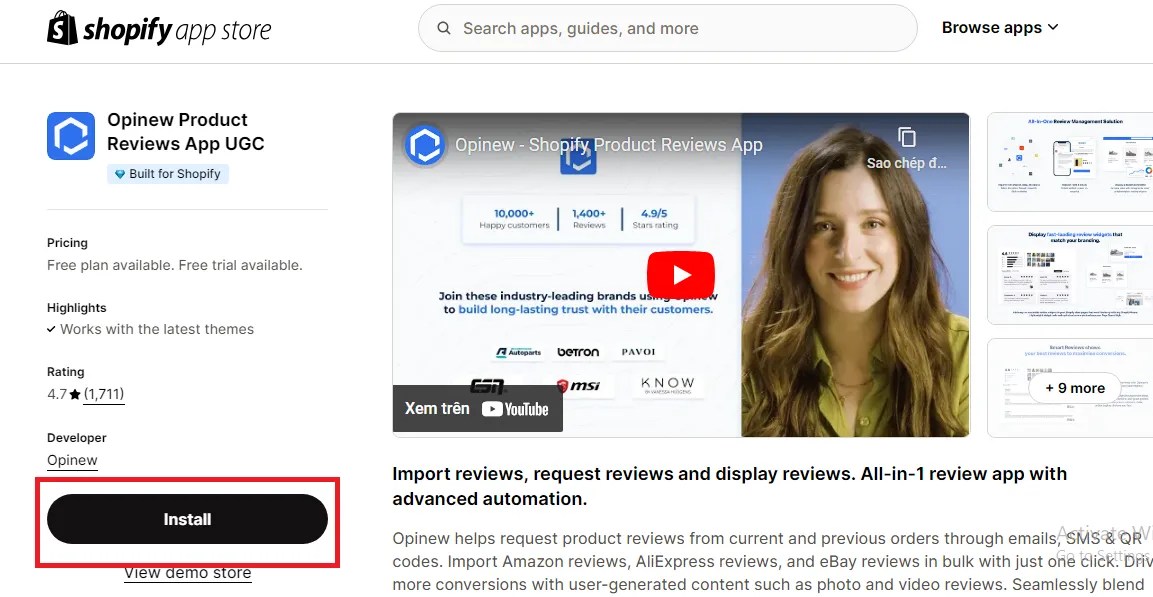Click the magnifying glass search icon

pyautogui.click(x=443, y=28)
